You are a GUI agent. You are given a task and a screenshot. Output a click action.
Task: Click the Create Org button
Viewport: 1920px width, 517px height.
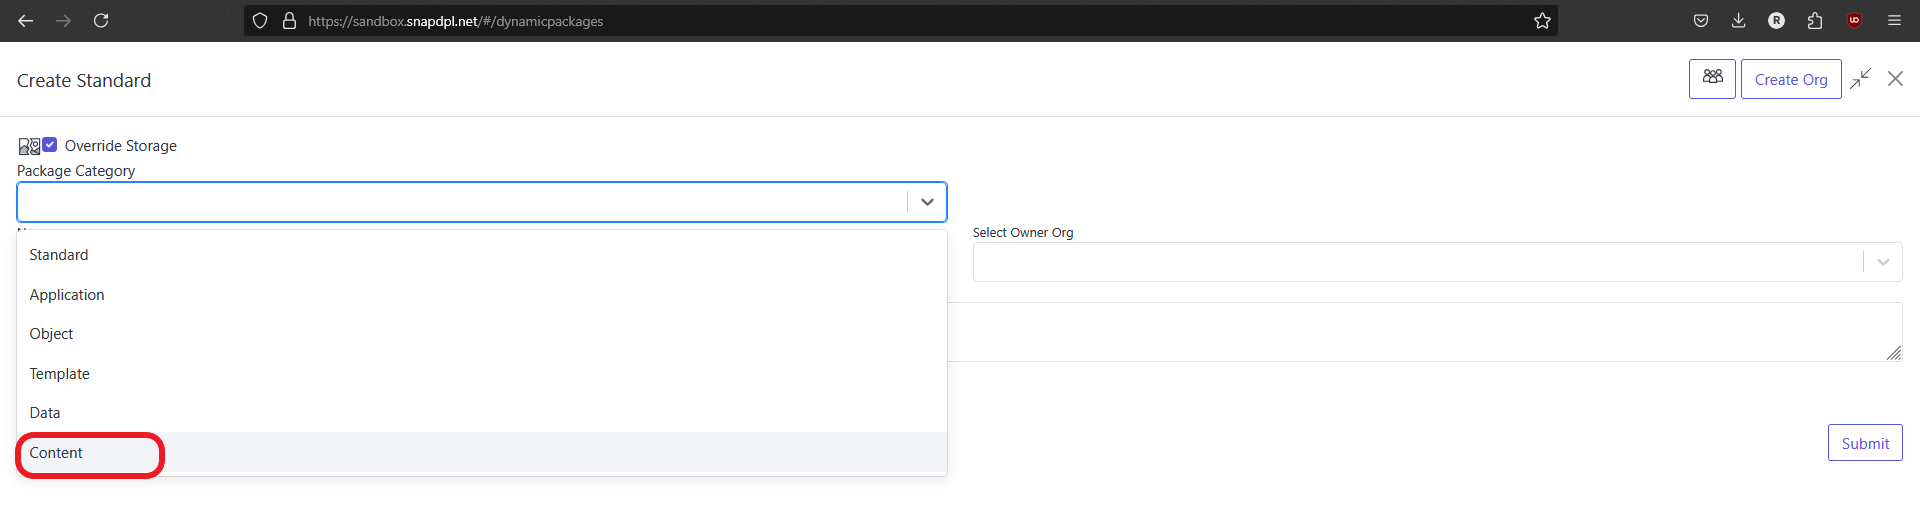1791,79
